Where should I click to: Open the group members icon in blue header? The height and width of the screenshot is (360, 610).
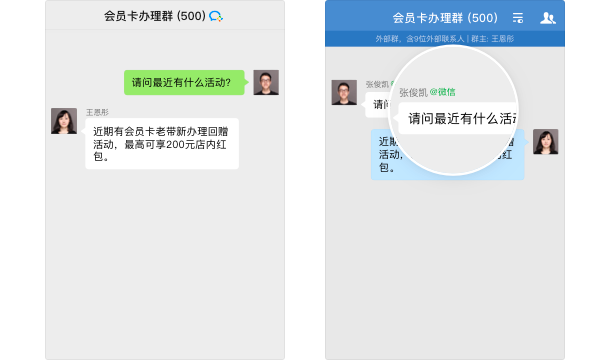(548, 18)
